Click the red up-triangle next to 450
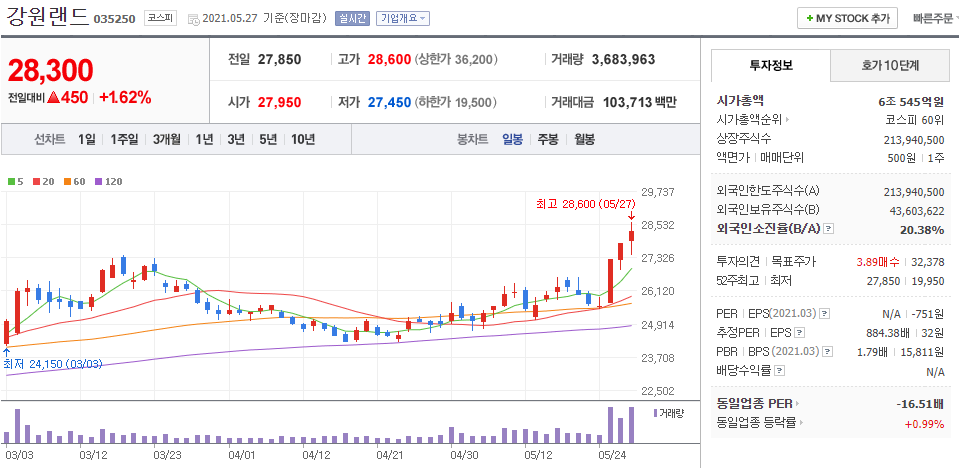Viewport: 959px width, 468px height. [53, 97]
